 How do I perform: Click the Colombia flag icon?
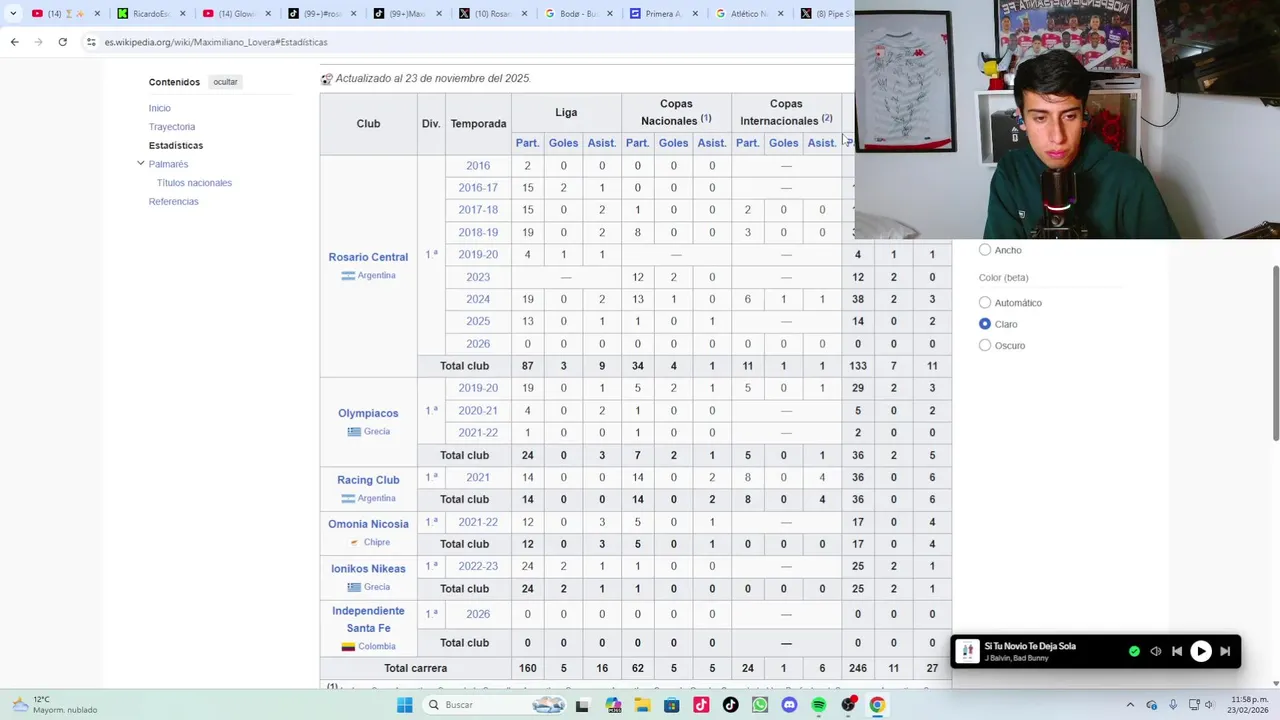tap(348, 647)
